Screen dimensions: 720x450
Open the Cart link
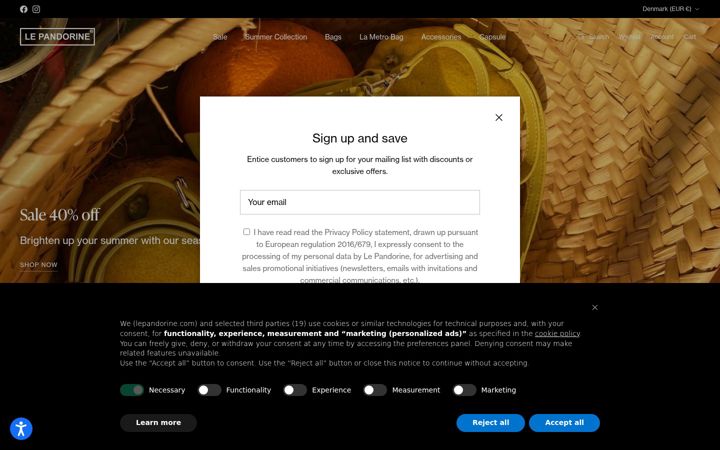click(x=690, y=37)
